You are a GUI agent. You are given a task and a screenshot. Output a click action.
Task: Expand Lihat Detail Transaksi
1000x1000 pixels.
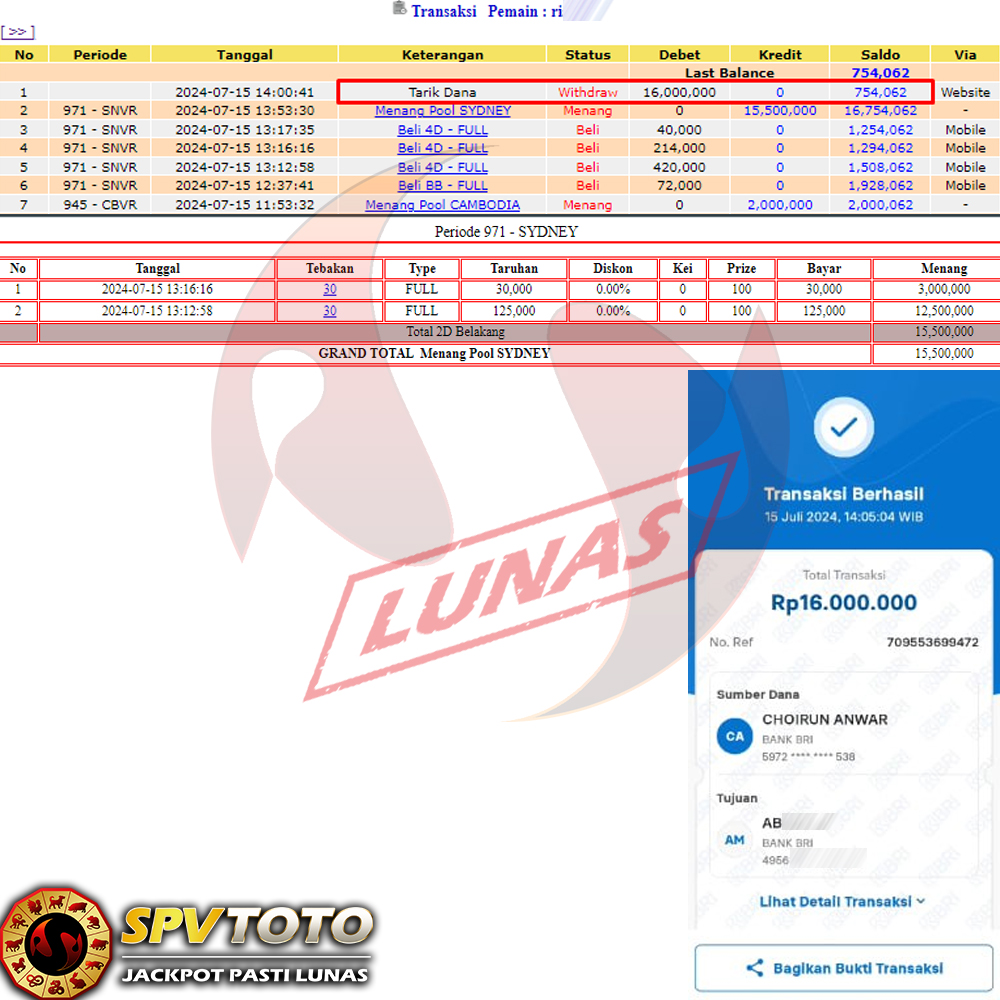tap(842, 901)
